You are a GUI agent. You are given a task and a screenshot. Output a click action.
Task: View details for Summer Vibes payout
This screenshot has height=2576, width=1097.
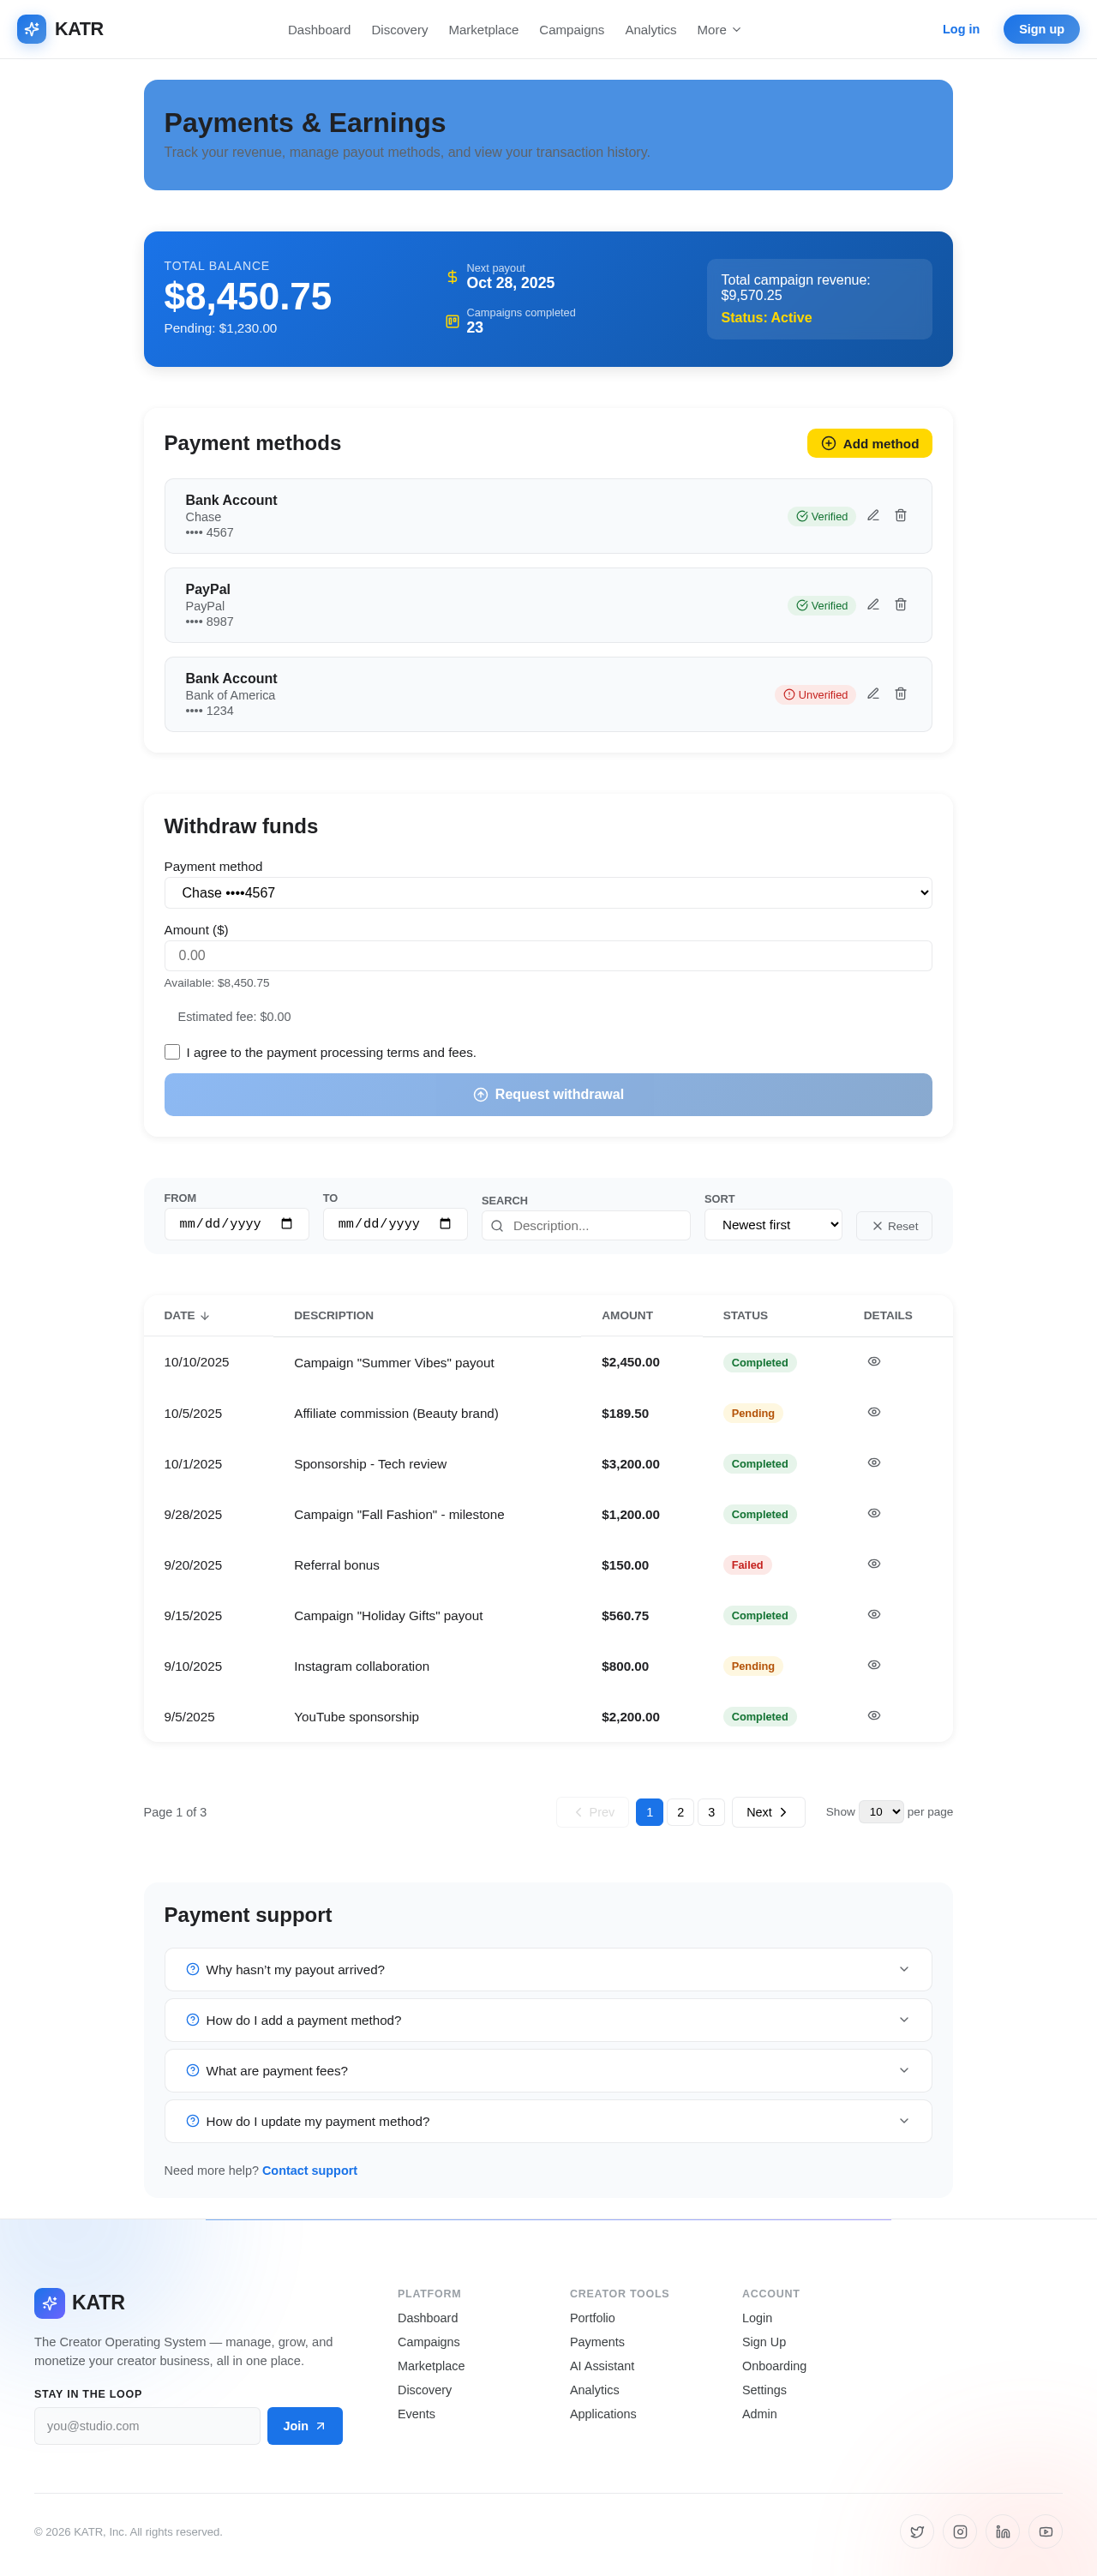tap(874, 1362)
